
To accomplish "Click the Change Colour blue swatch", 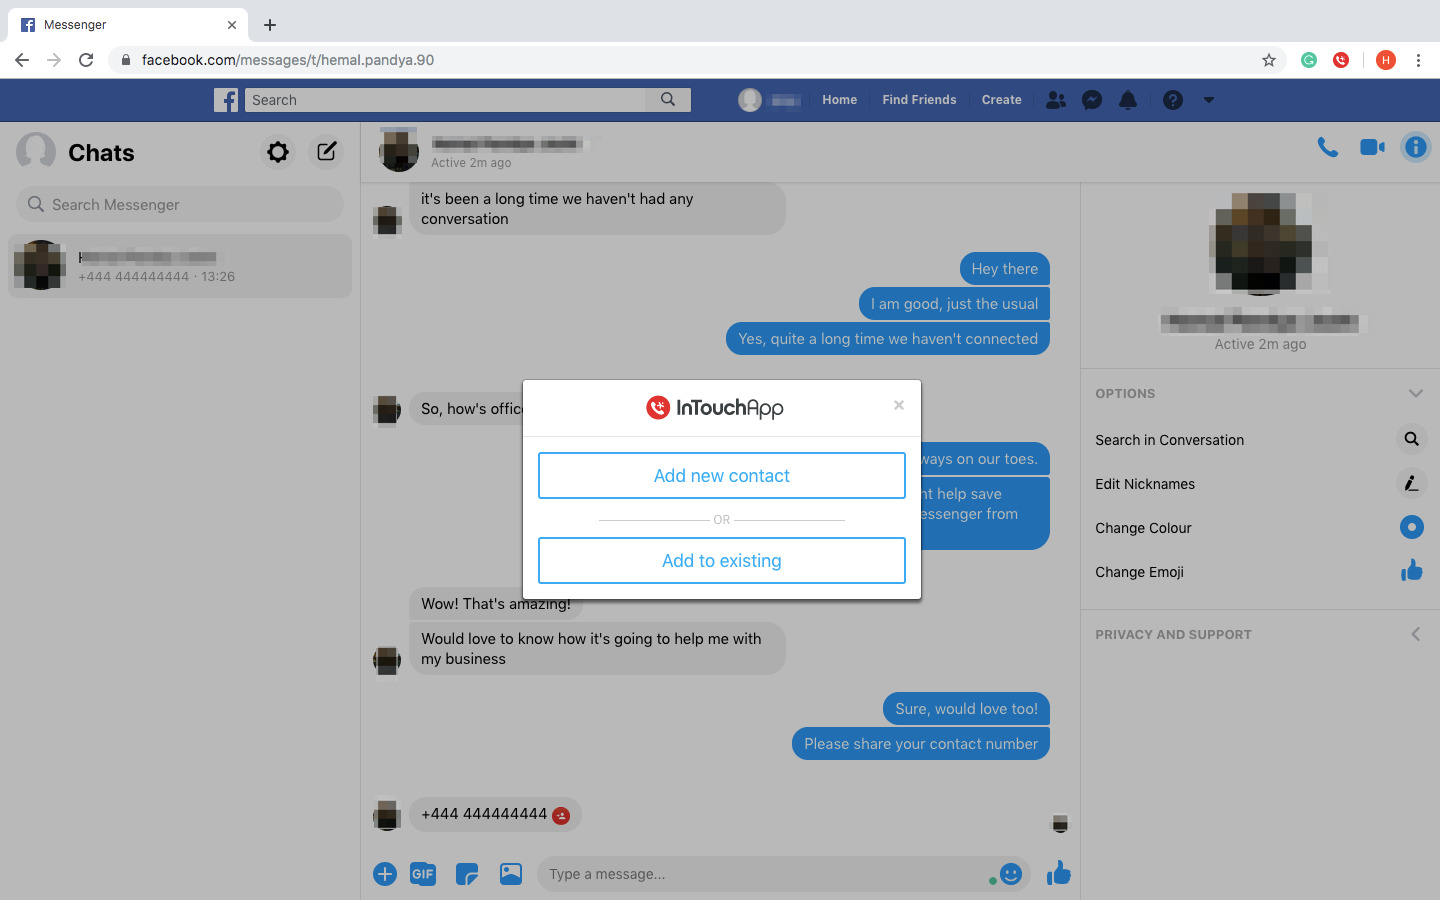I will tap(1411, 527).
